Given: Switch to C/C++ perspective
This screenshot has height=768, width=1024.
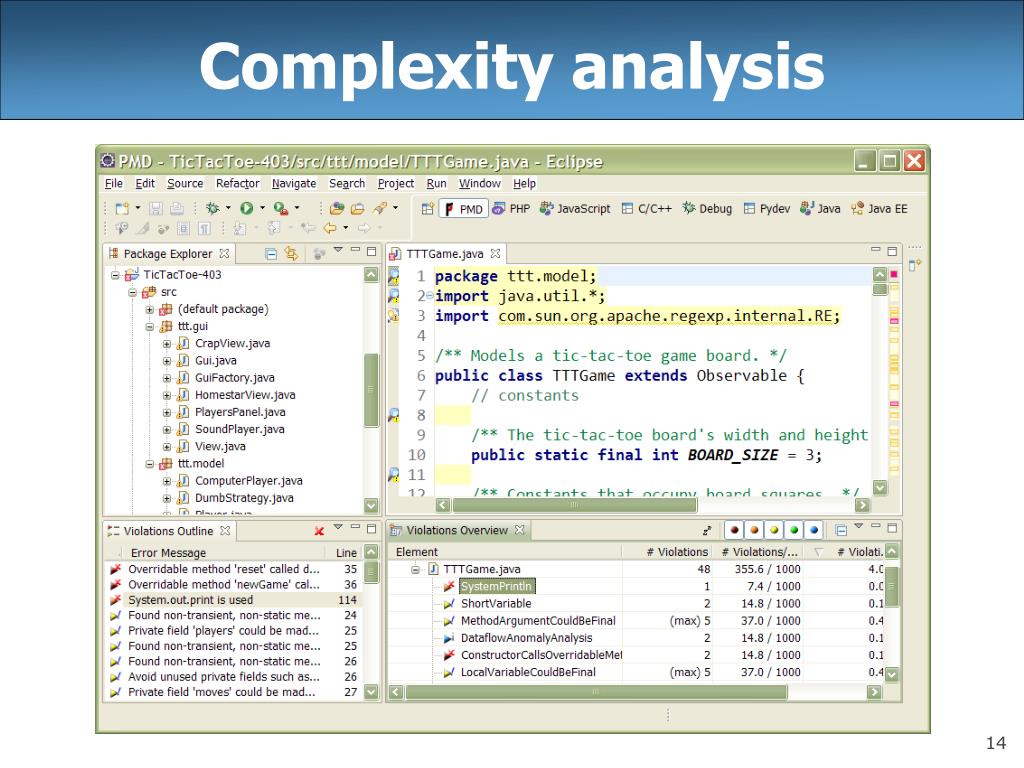Looking at the screenshot, I should click(647, 209).
